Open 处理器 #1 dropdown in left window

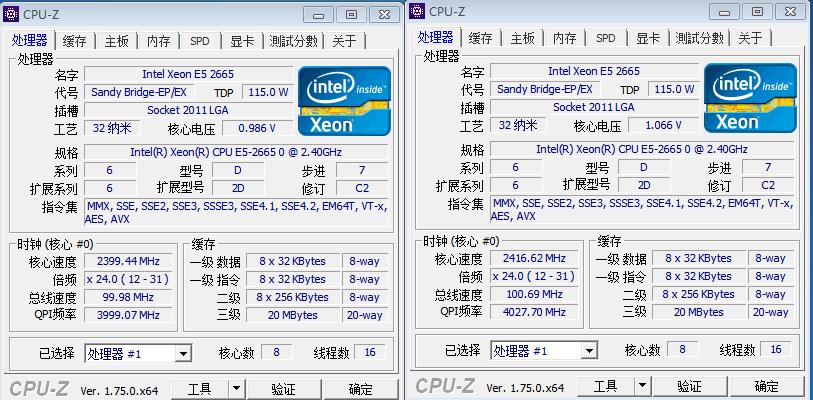(183, 353)
